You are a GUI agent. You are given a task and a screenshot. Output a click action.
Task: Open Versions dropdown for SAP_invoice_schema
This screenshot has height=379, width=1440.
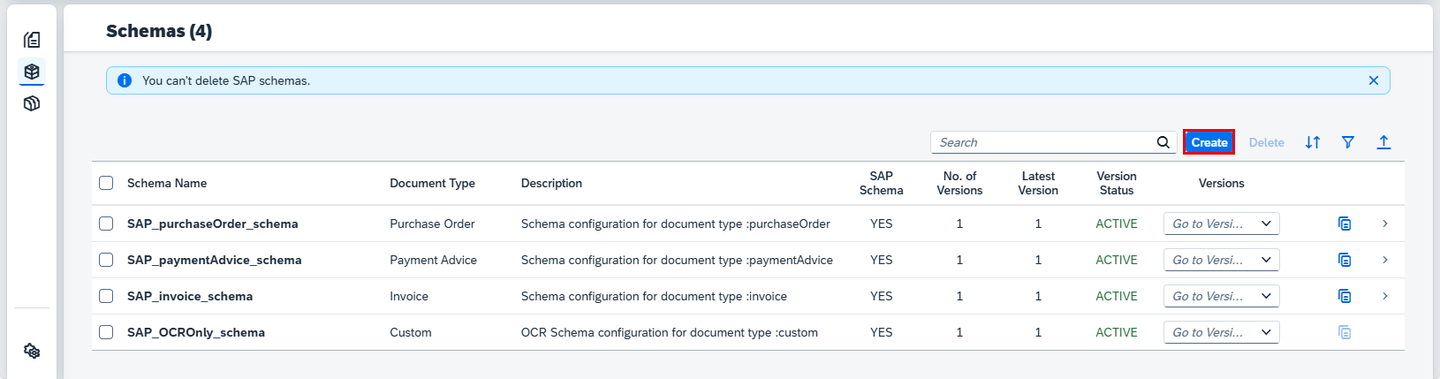pyautogui.click(x=1221, y=296)
